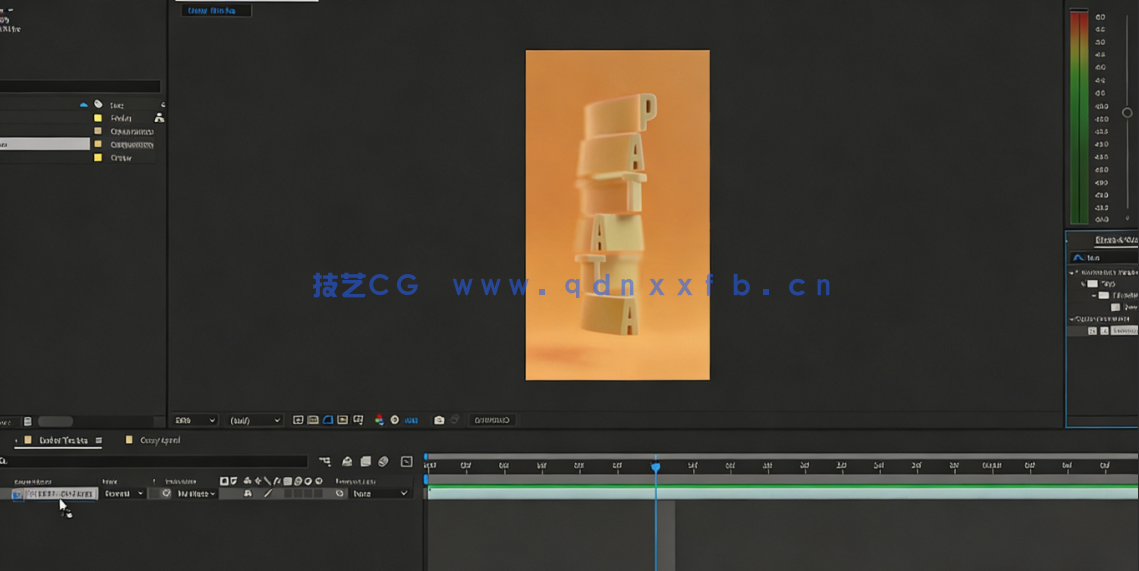1139x571 pixels.
Task: Click the blue exposure value in viewer bar
Action: point(411,420)
